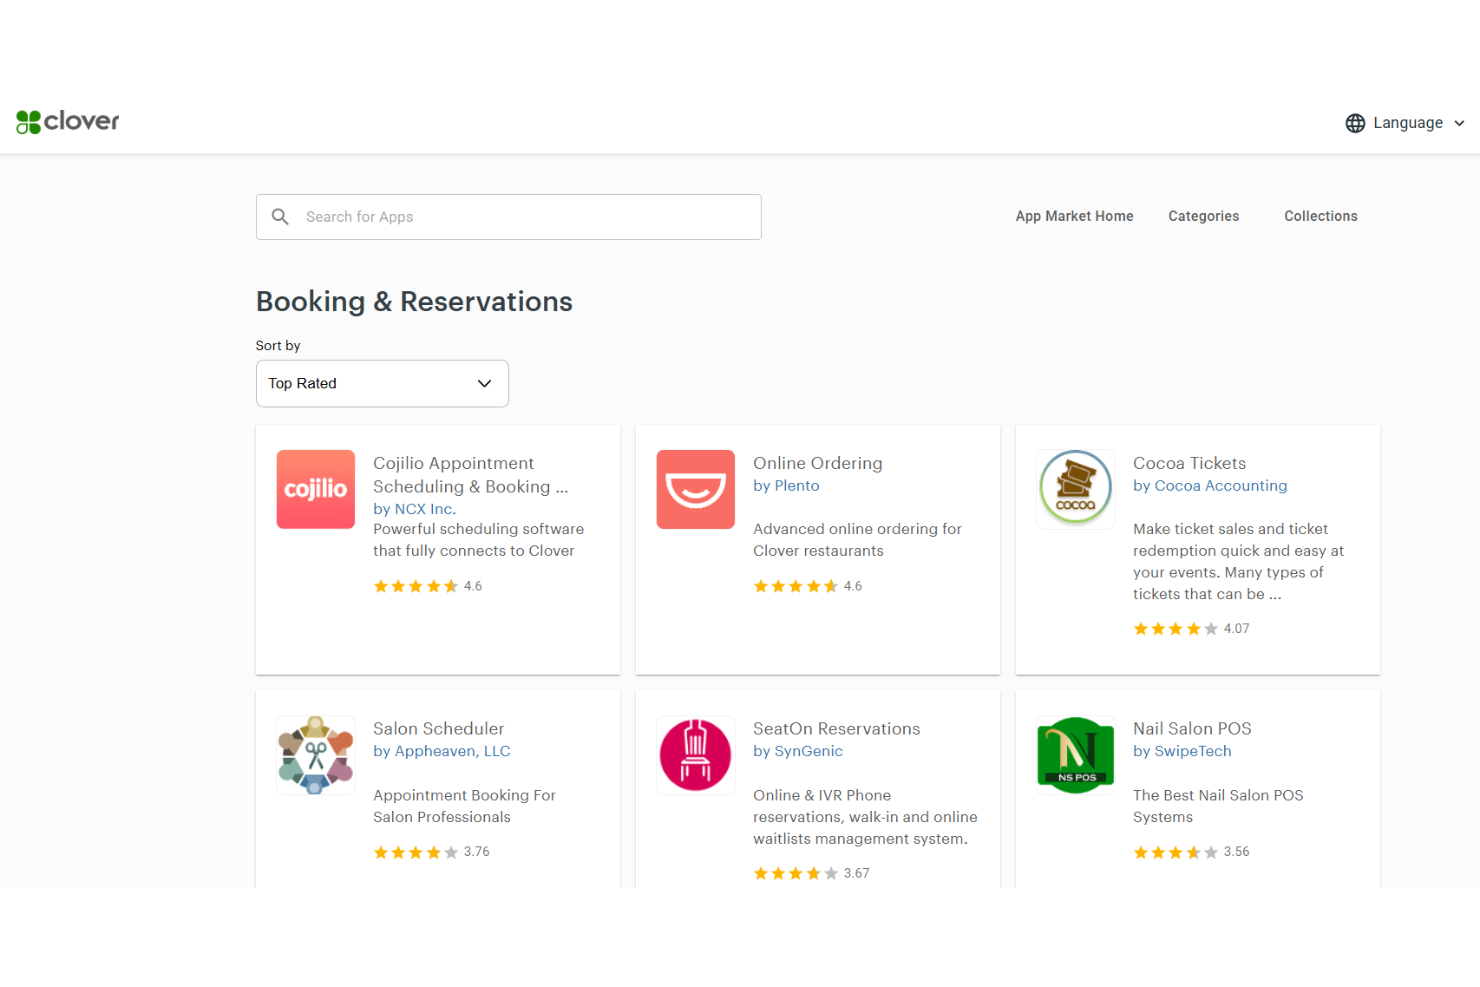1480x987 pixels.
Task: Open the Online Ordering app title
Action: click(817, 463)
